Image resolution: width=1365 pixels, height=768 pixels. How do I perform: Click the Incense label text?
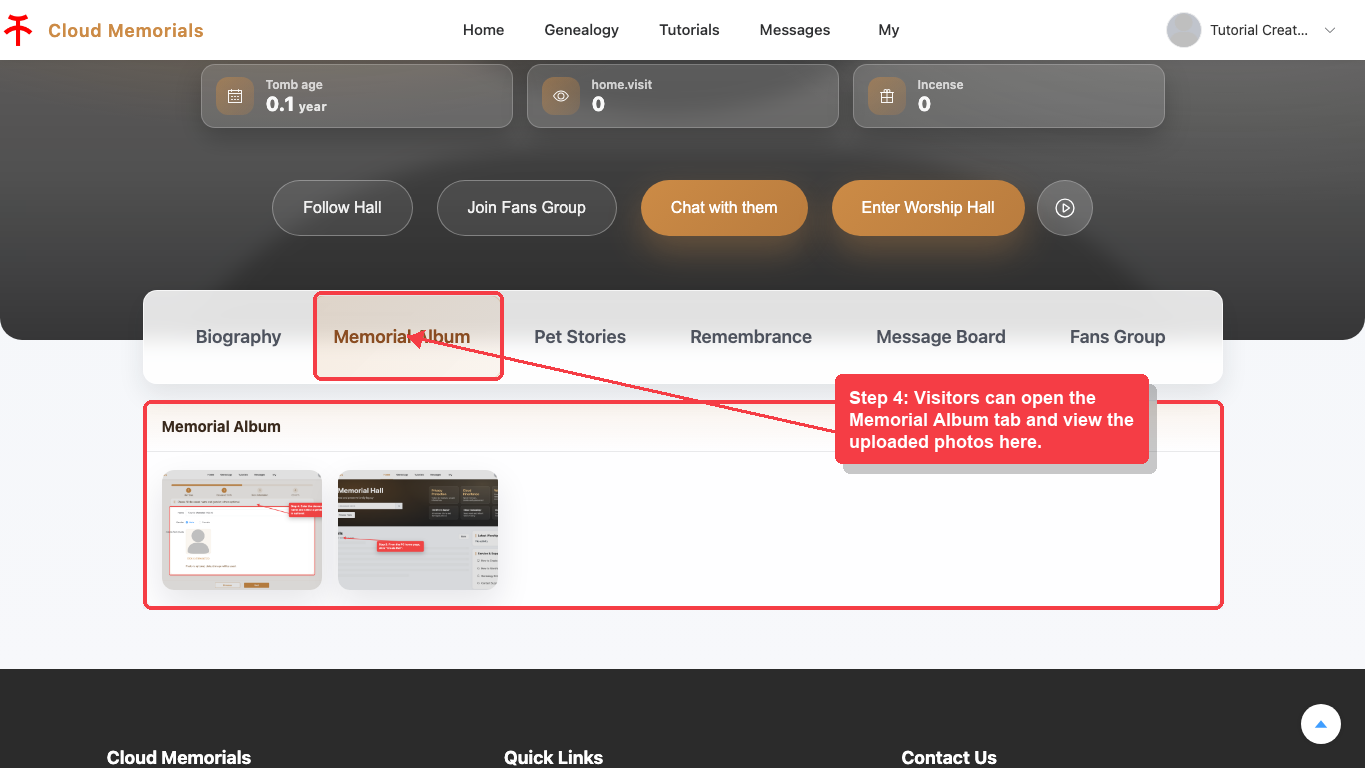[x=940, y=85]
